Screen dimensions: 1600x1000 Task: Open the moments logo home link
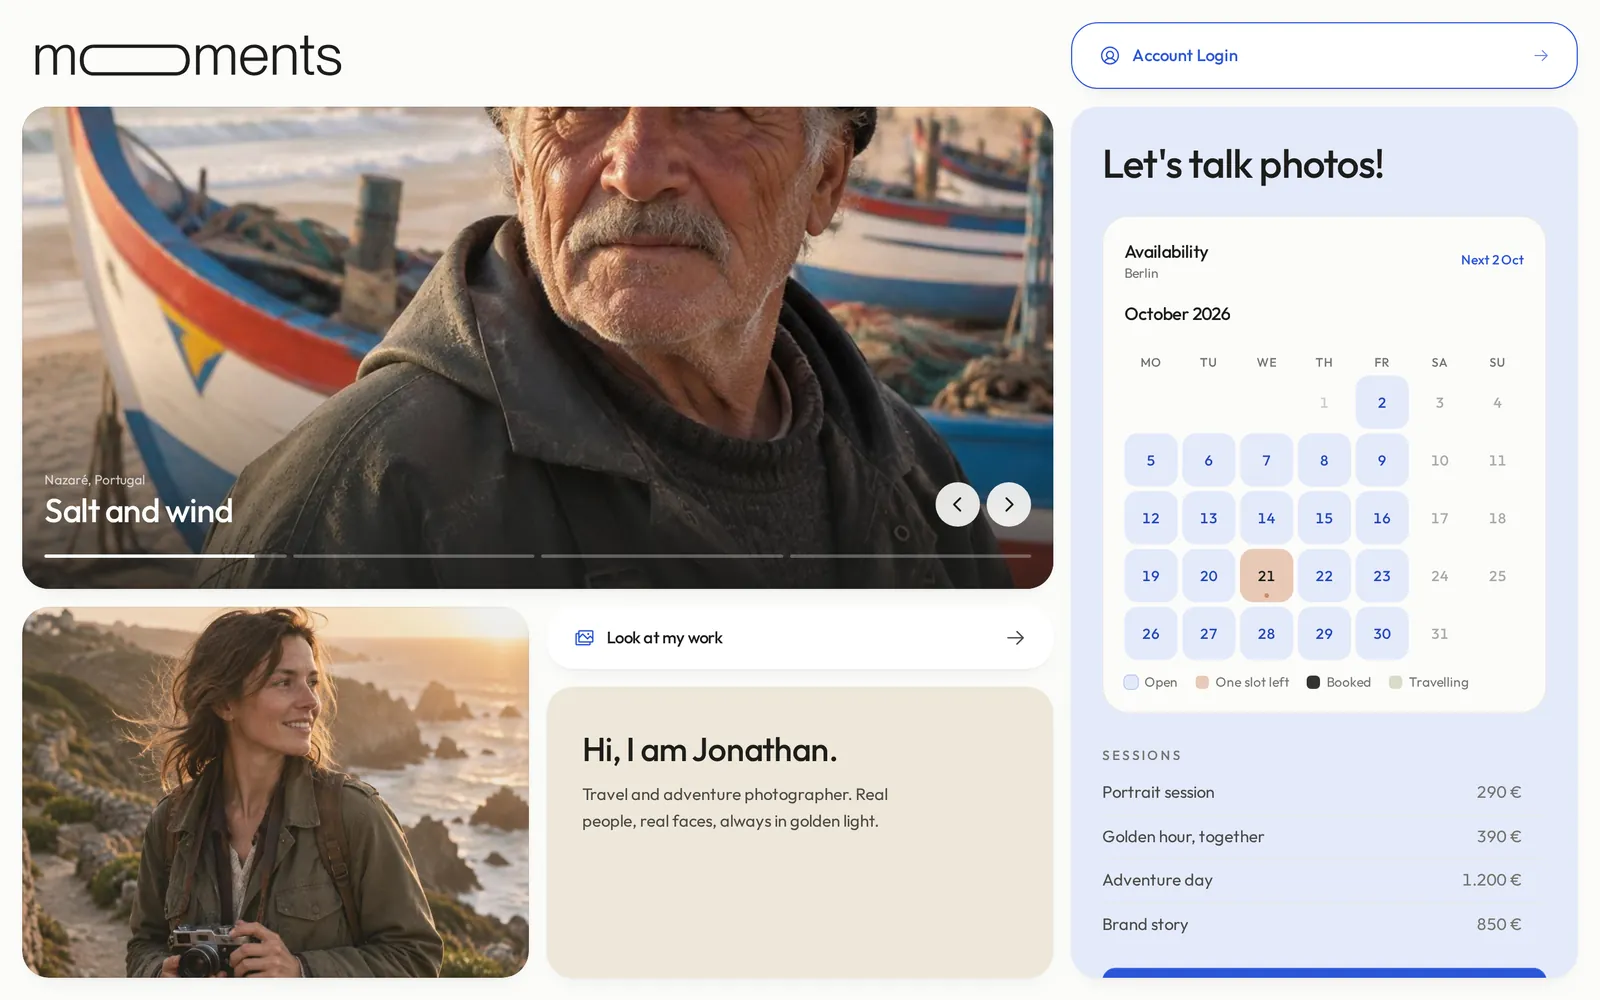188,56
